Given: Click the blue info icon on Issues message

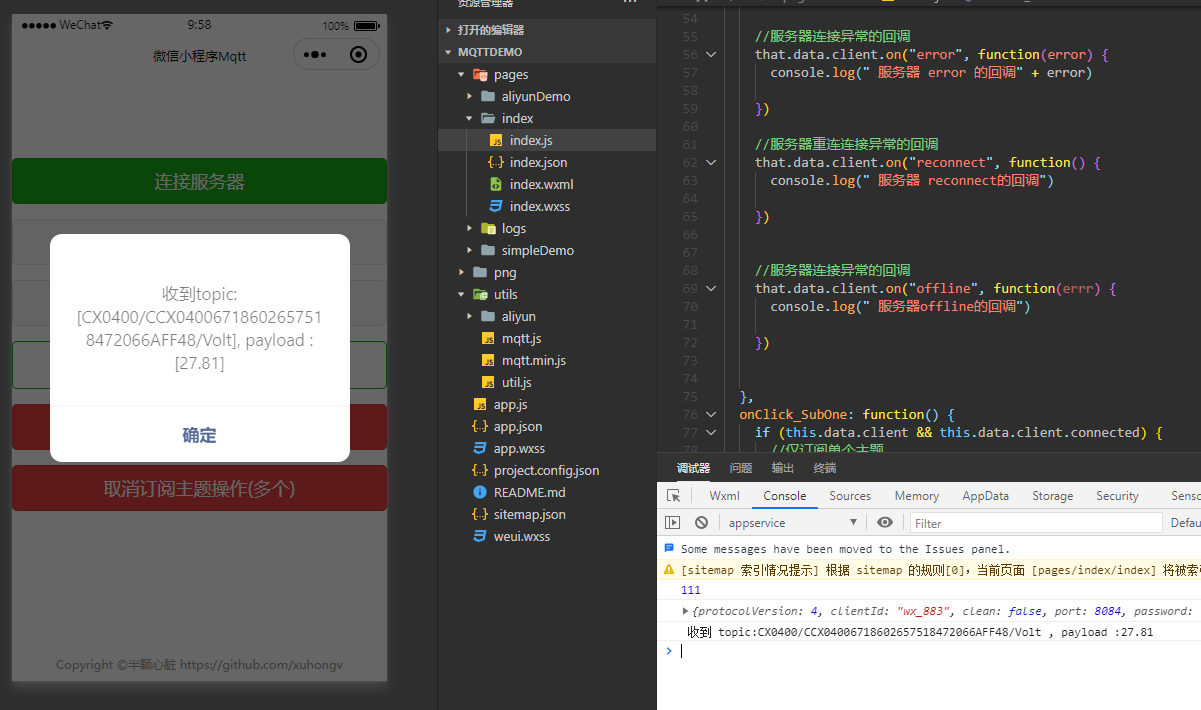Looking at the screenshot, I should tap(669, 548).
